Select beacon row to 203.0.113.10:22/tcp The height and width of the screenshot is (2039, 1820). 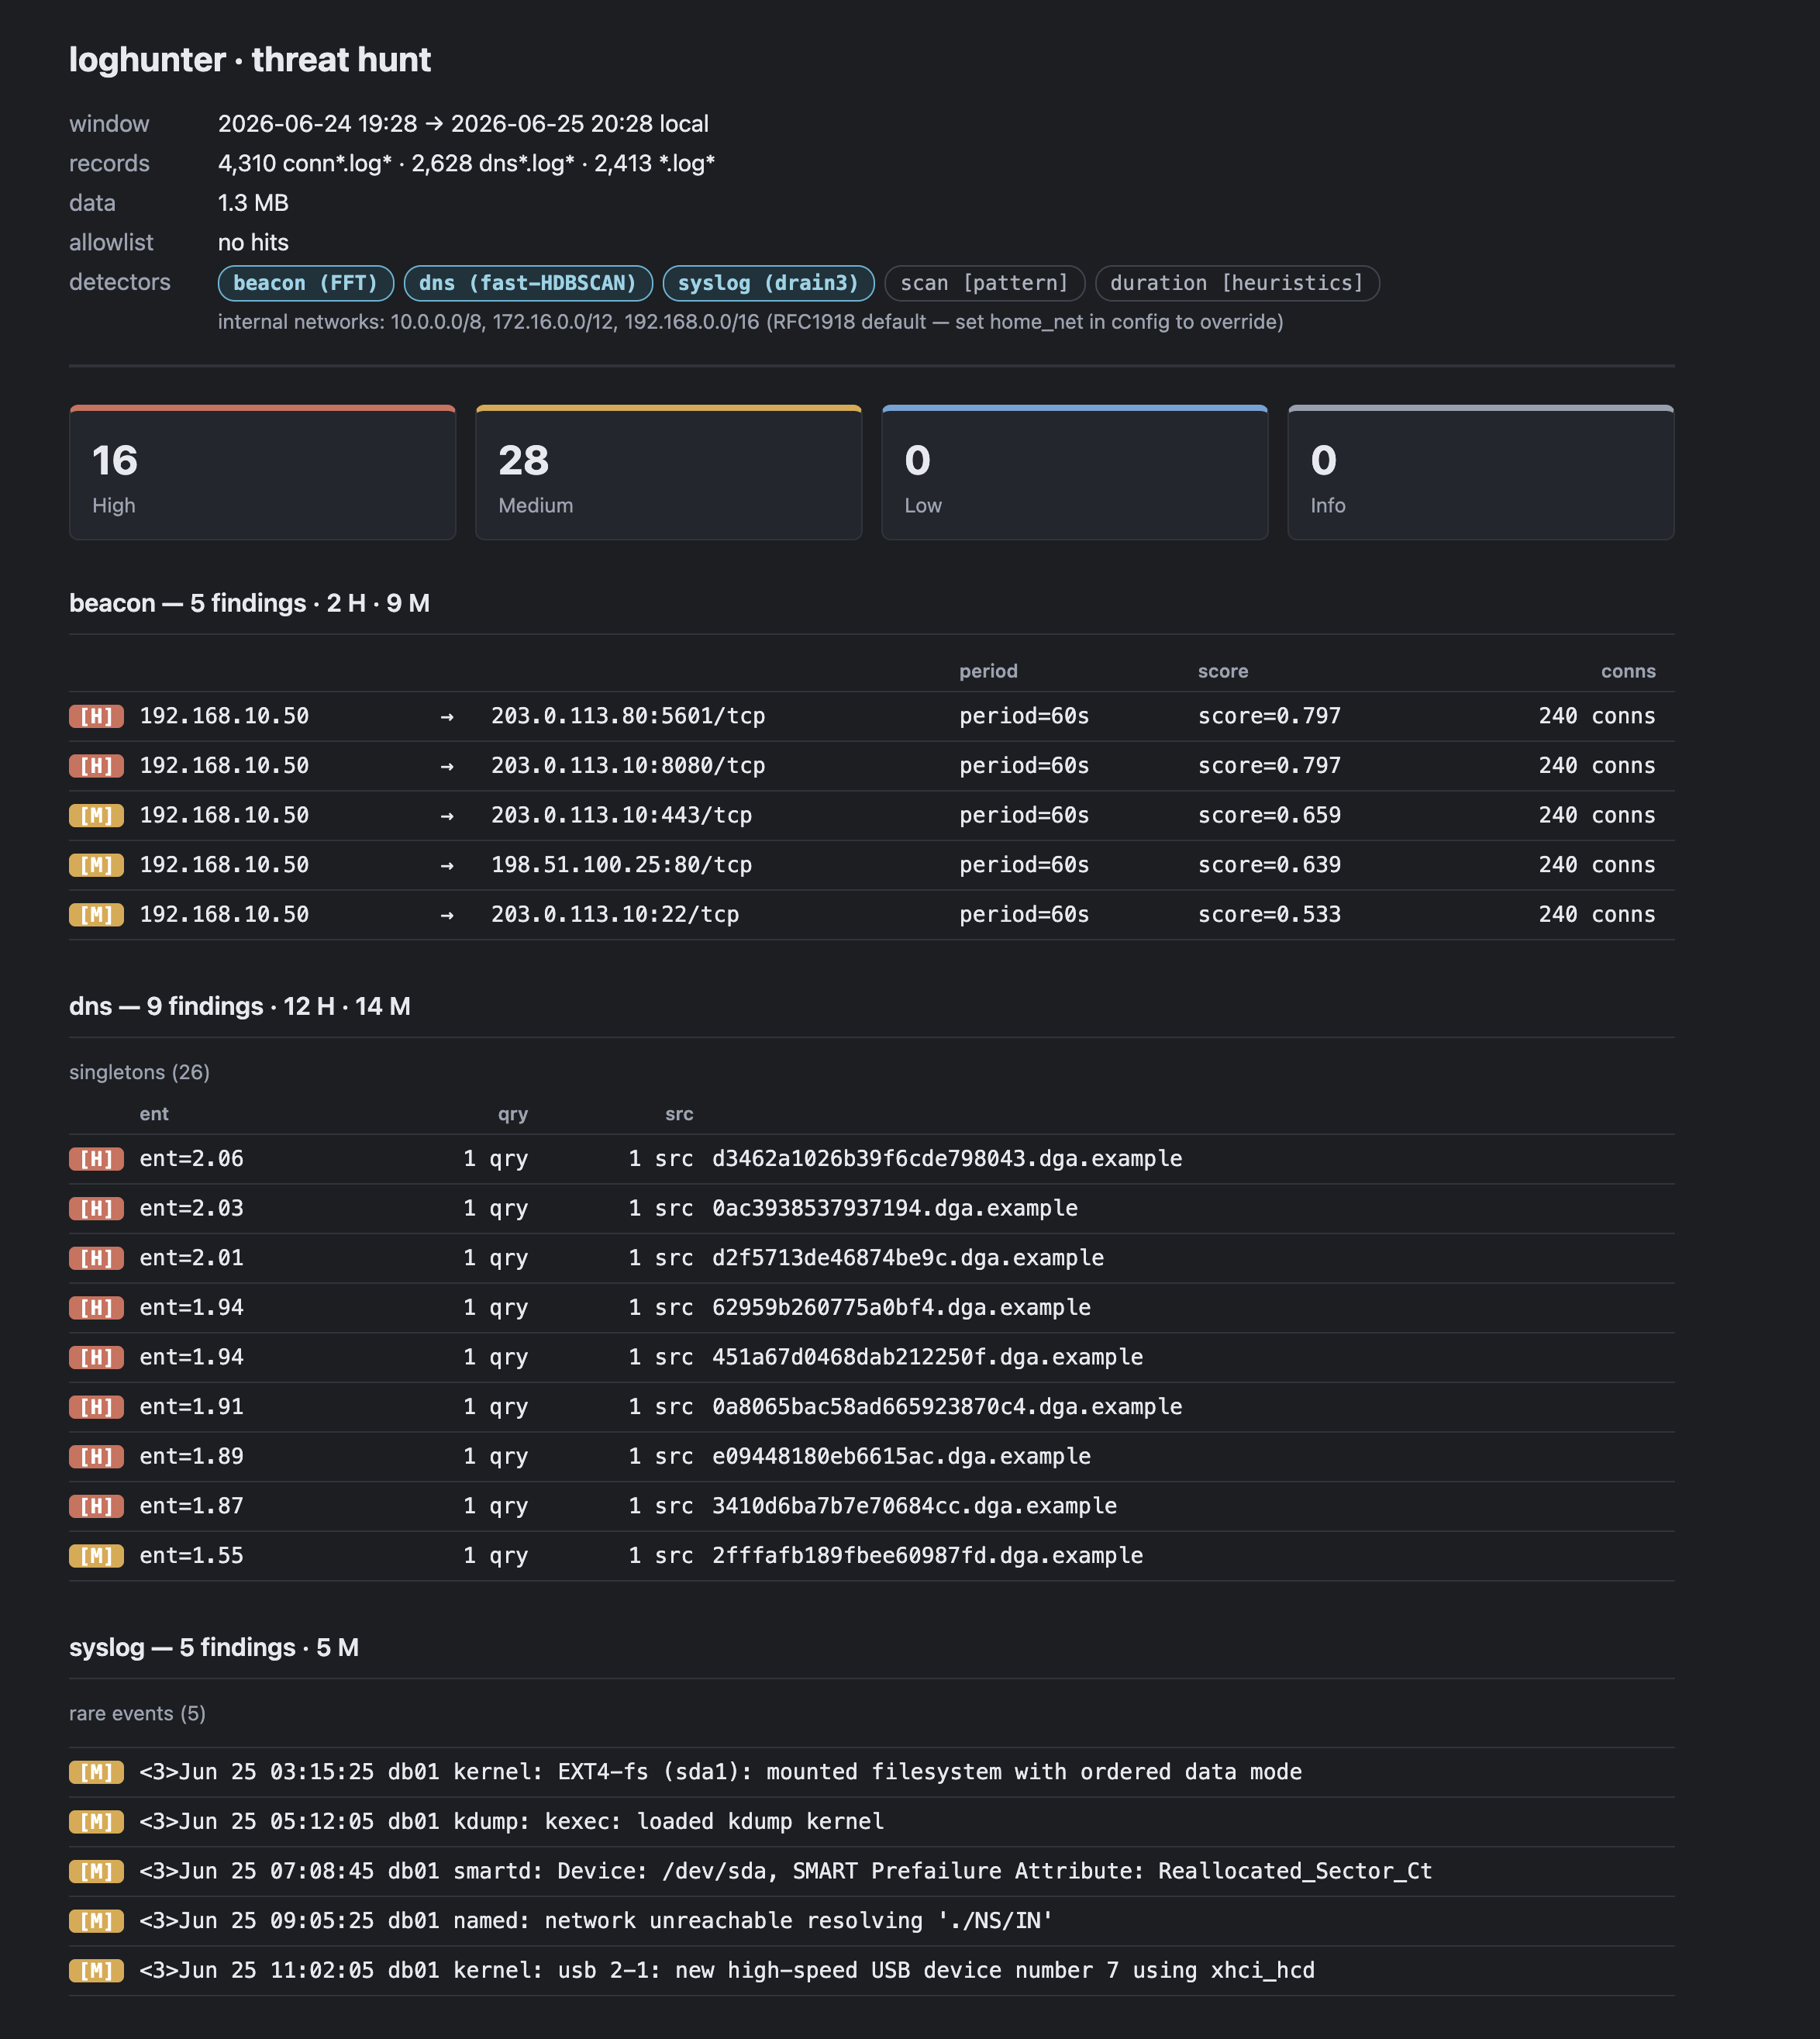872,914
